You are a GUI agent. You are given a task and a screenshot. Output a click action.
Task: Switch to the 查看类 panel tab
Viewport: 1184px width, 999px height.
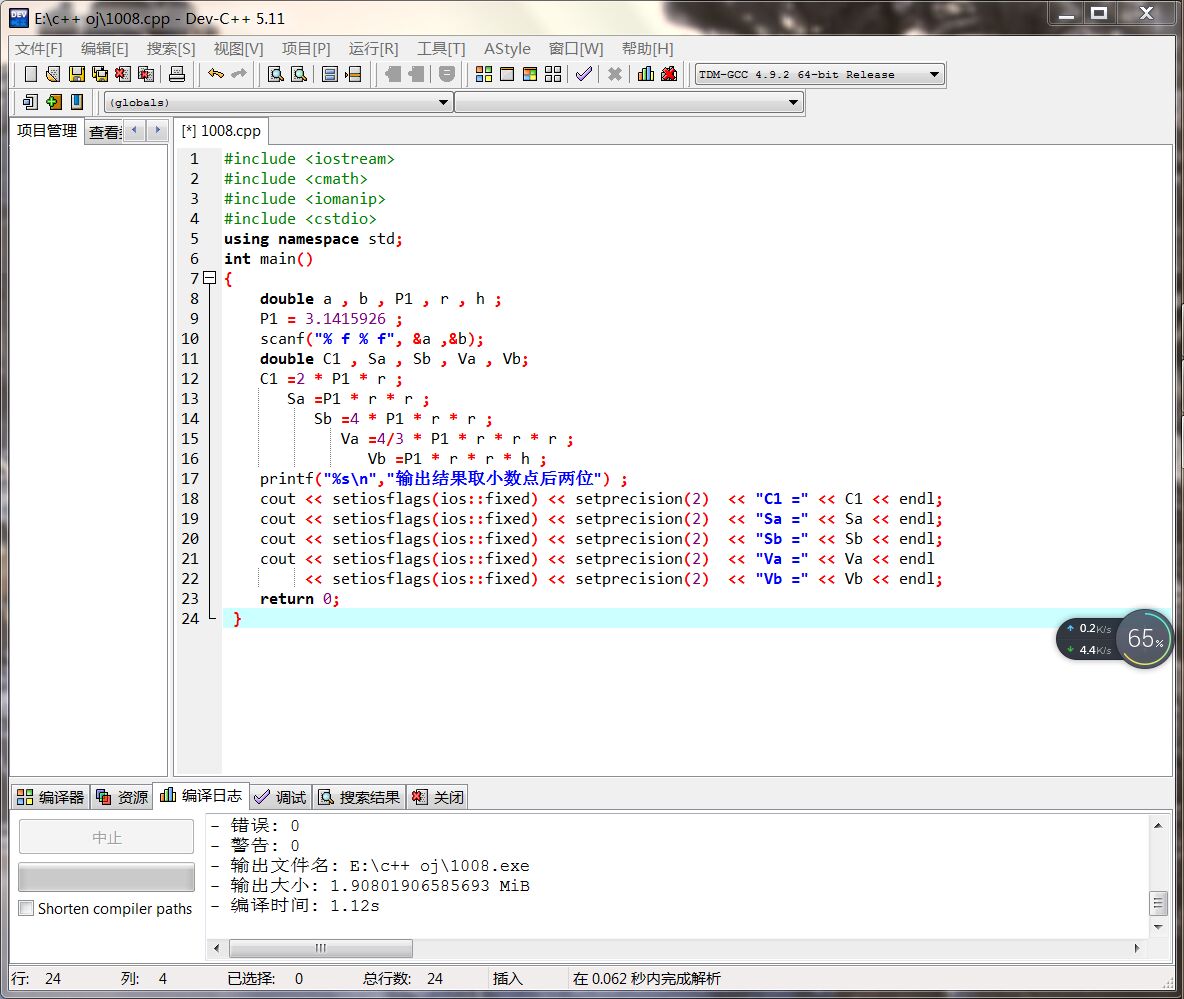(x=104, y=132)
